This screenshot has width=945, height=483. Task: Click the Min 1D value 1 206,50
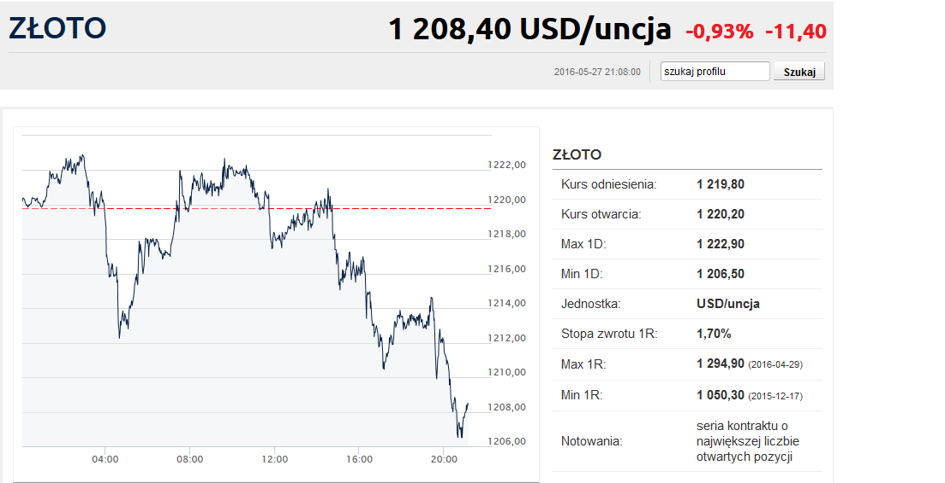click(x=720, y=274)
